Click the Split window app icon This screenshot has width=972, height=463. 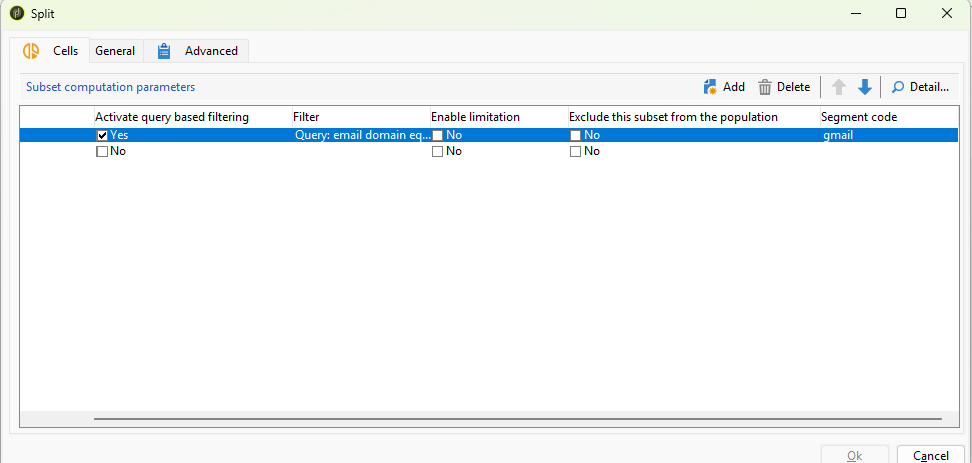click(x=17, y=13)
